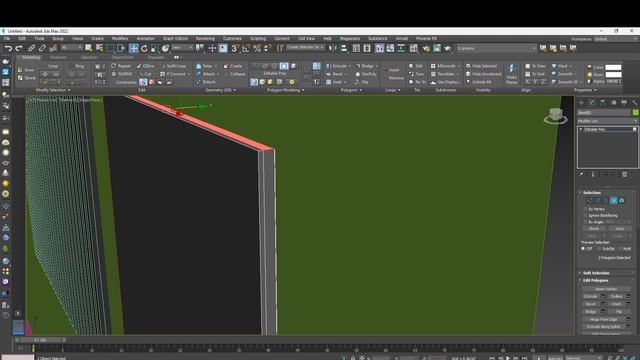The image size is (640, 360).
Task: Select Element sub-object level in Selection rollout
Action: pos(622,200)
